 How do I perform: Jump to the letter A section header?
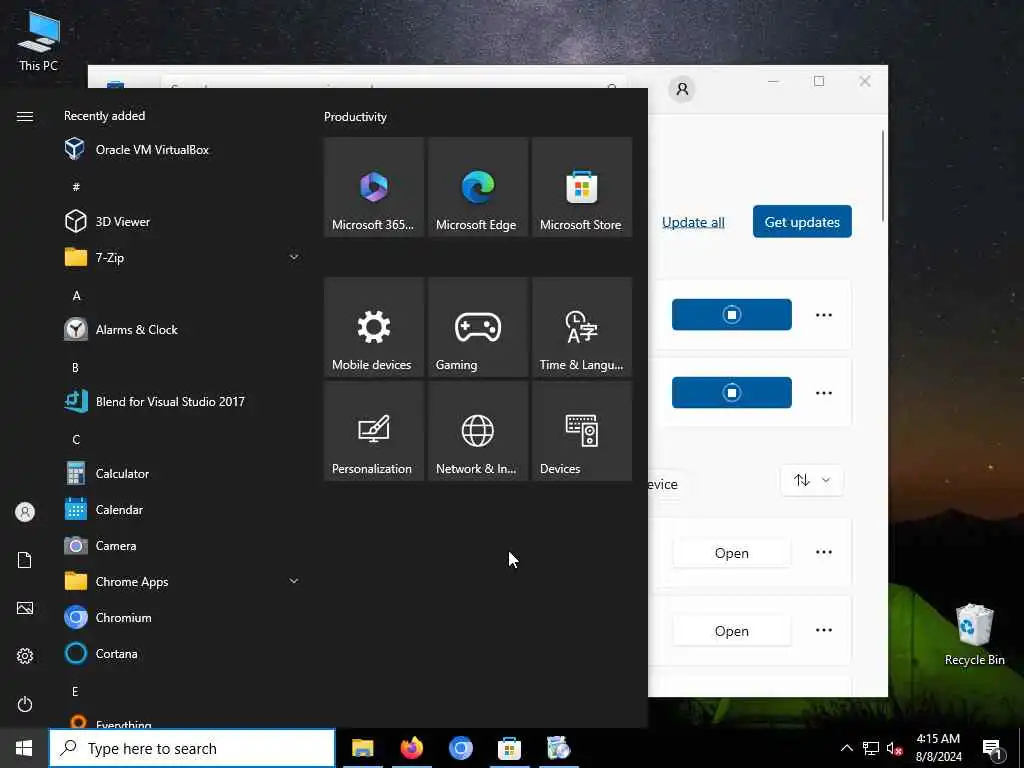76,296
